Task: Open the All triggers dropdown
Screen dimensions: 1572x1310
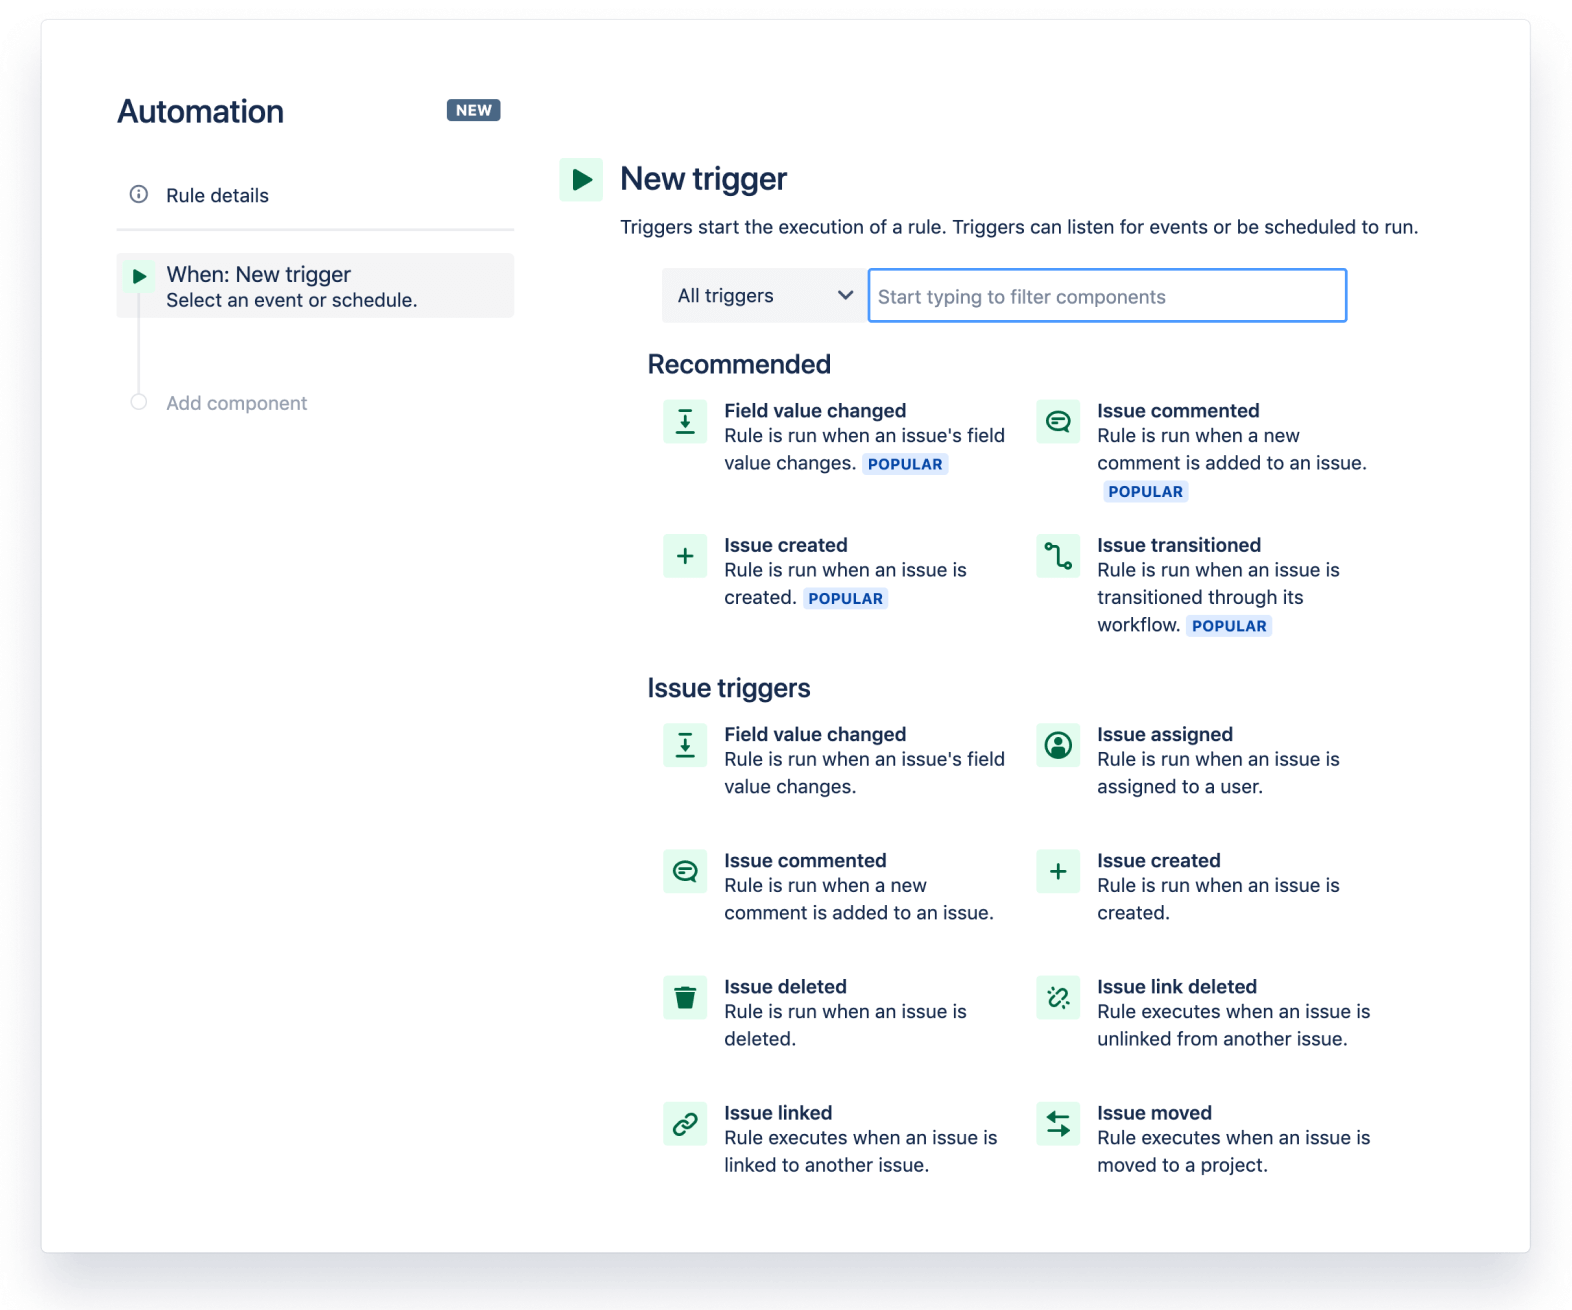Action: click(x=764, y=296)
